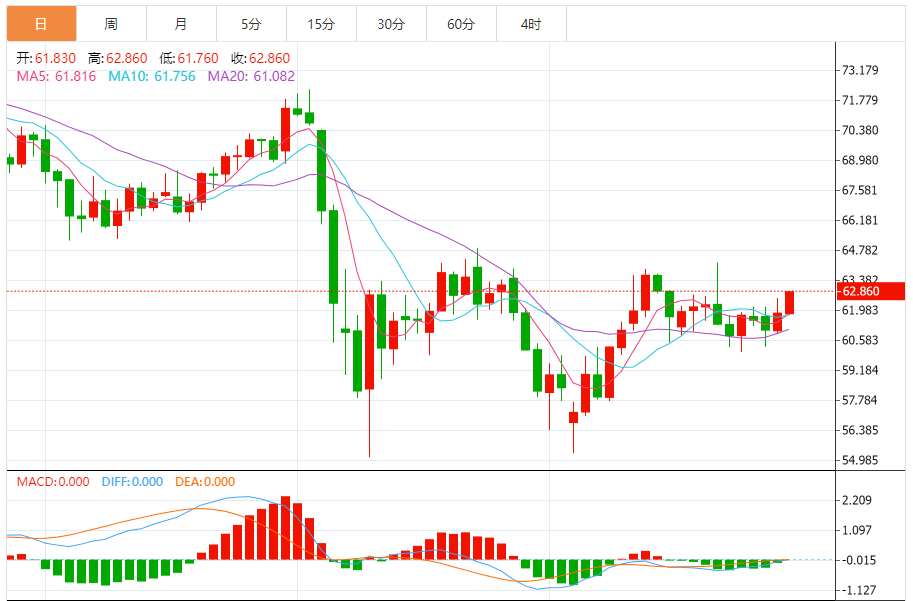Click the -0.015 MACD axis label

pos(859,560)
